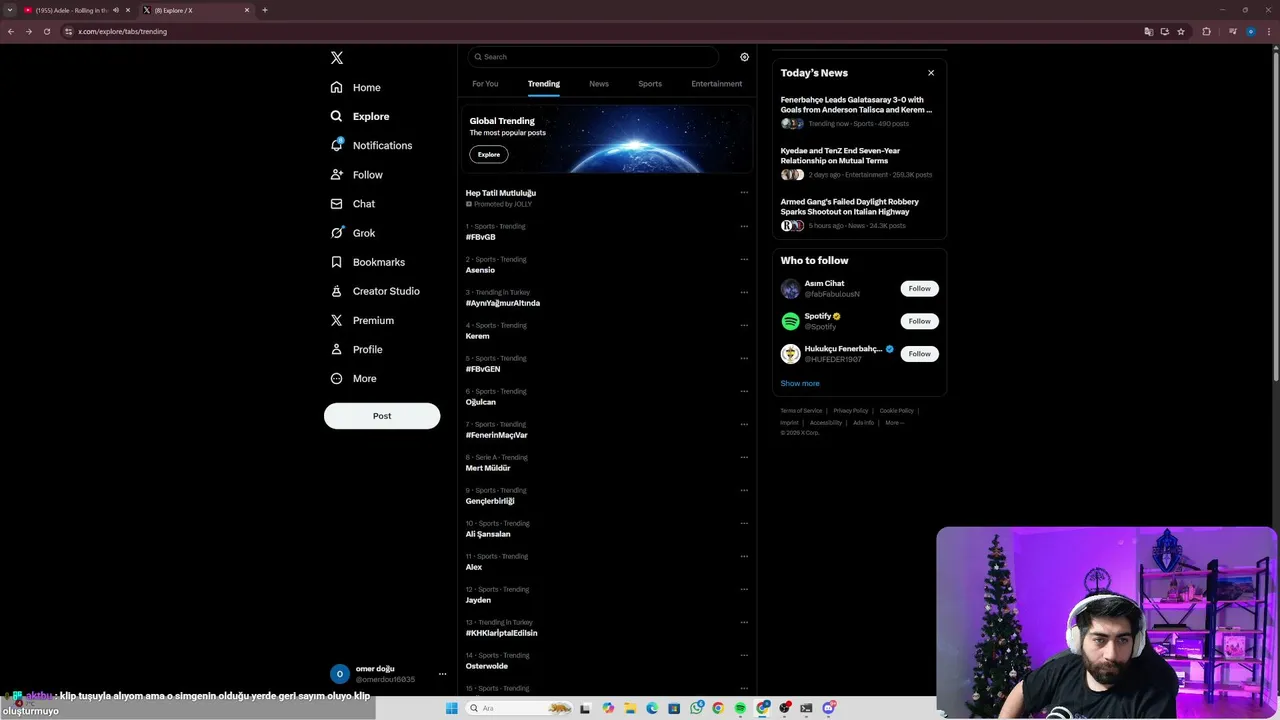Open the Follow page in the sidebar

coord(357,174)
